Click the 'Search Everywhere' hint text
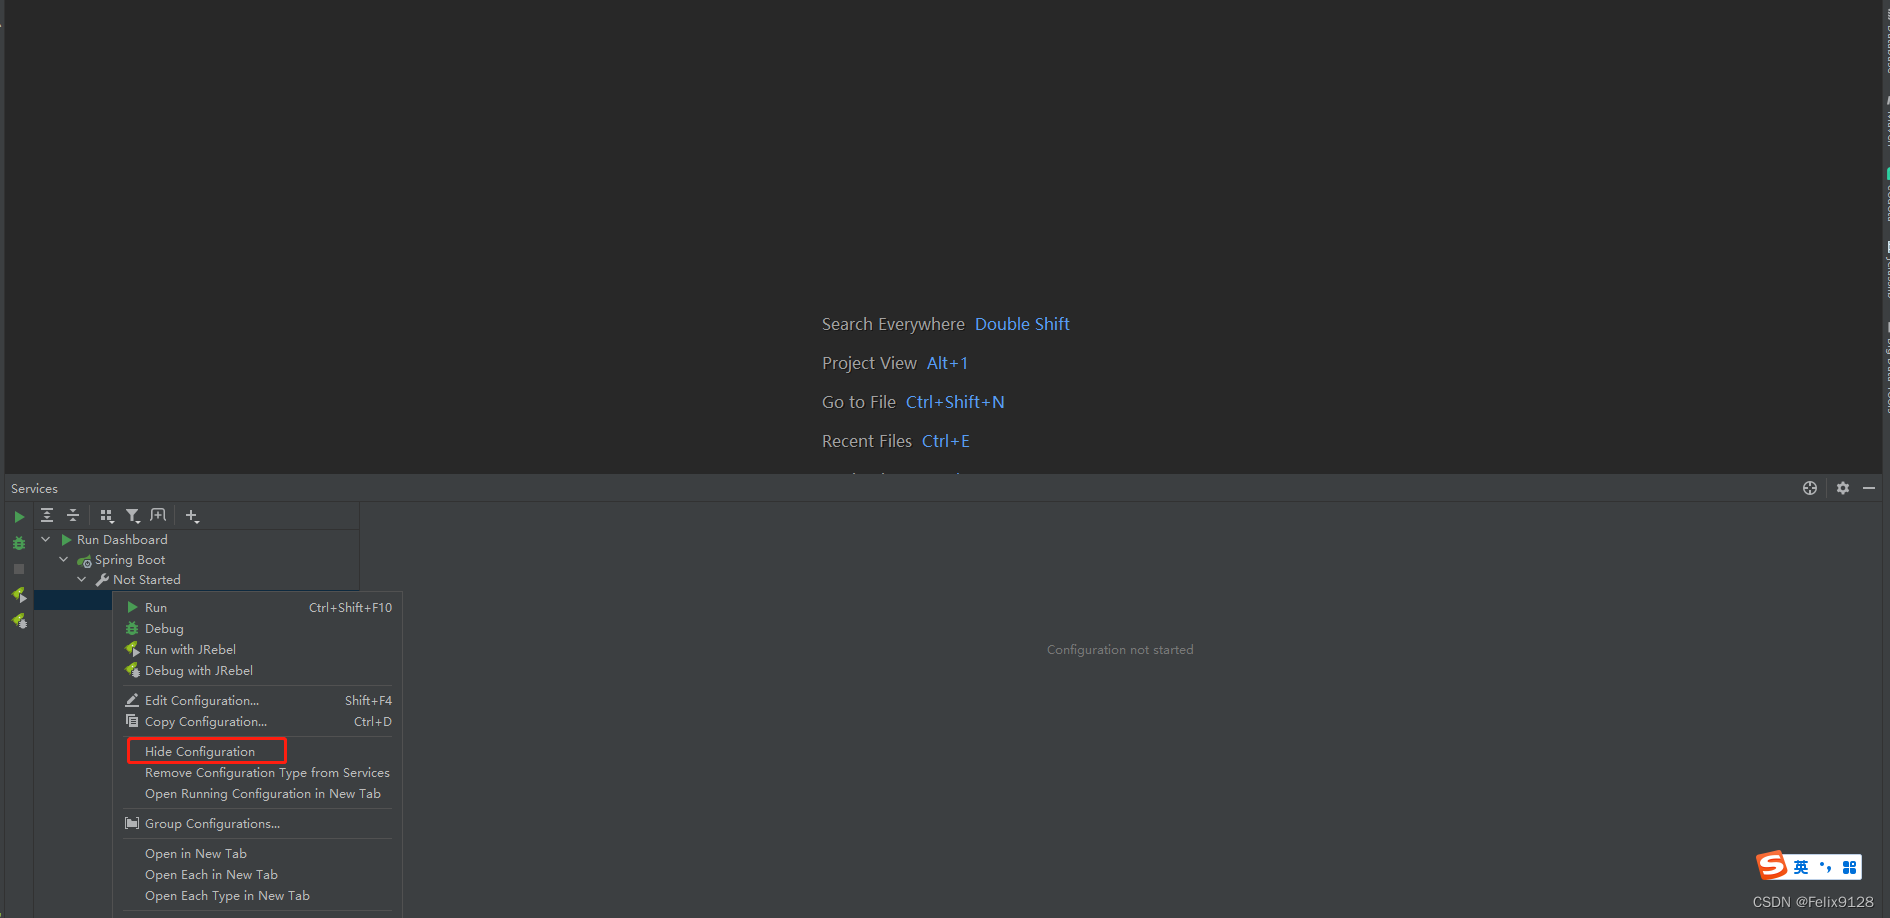Viewport: 1890px width, 918px height. [x=893, y=324]
